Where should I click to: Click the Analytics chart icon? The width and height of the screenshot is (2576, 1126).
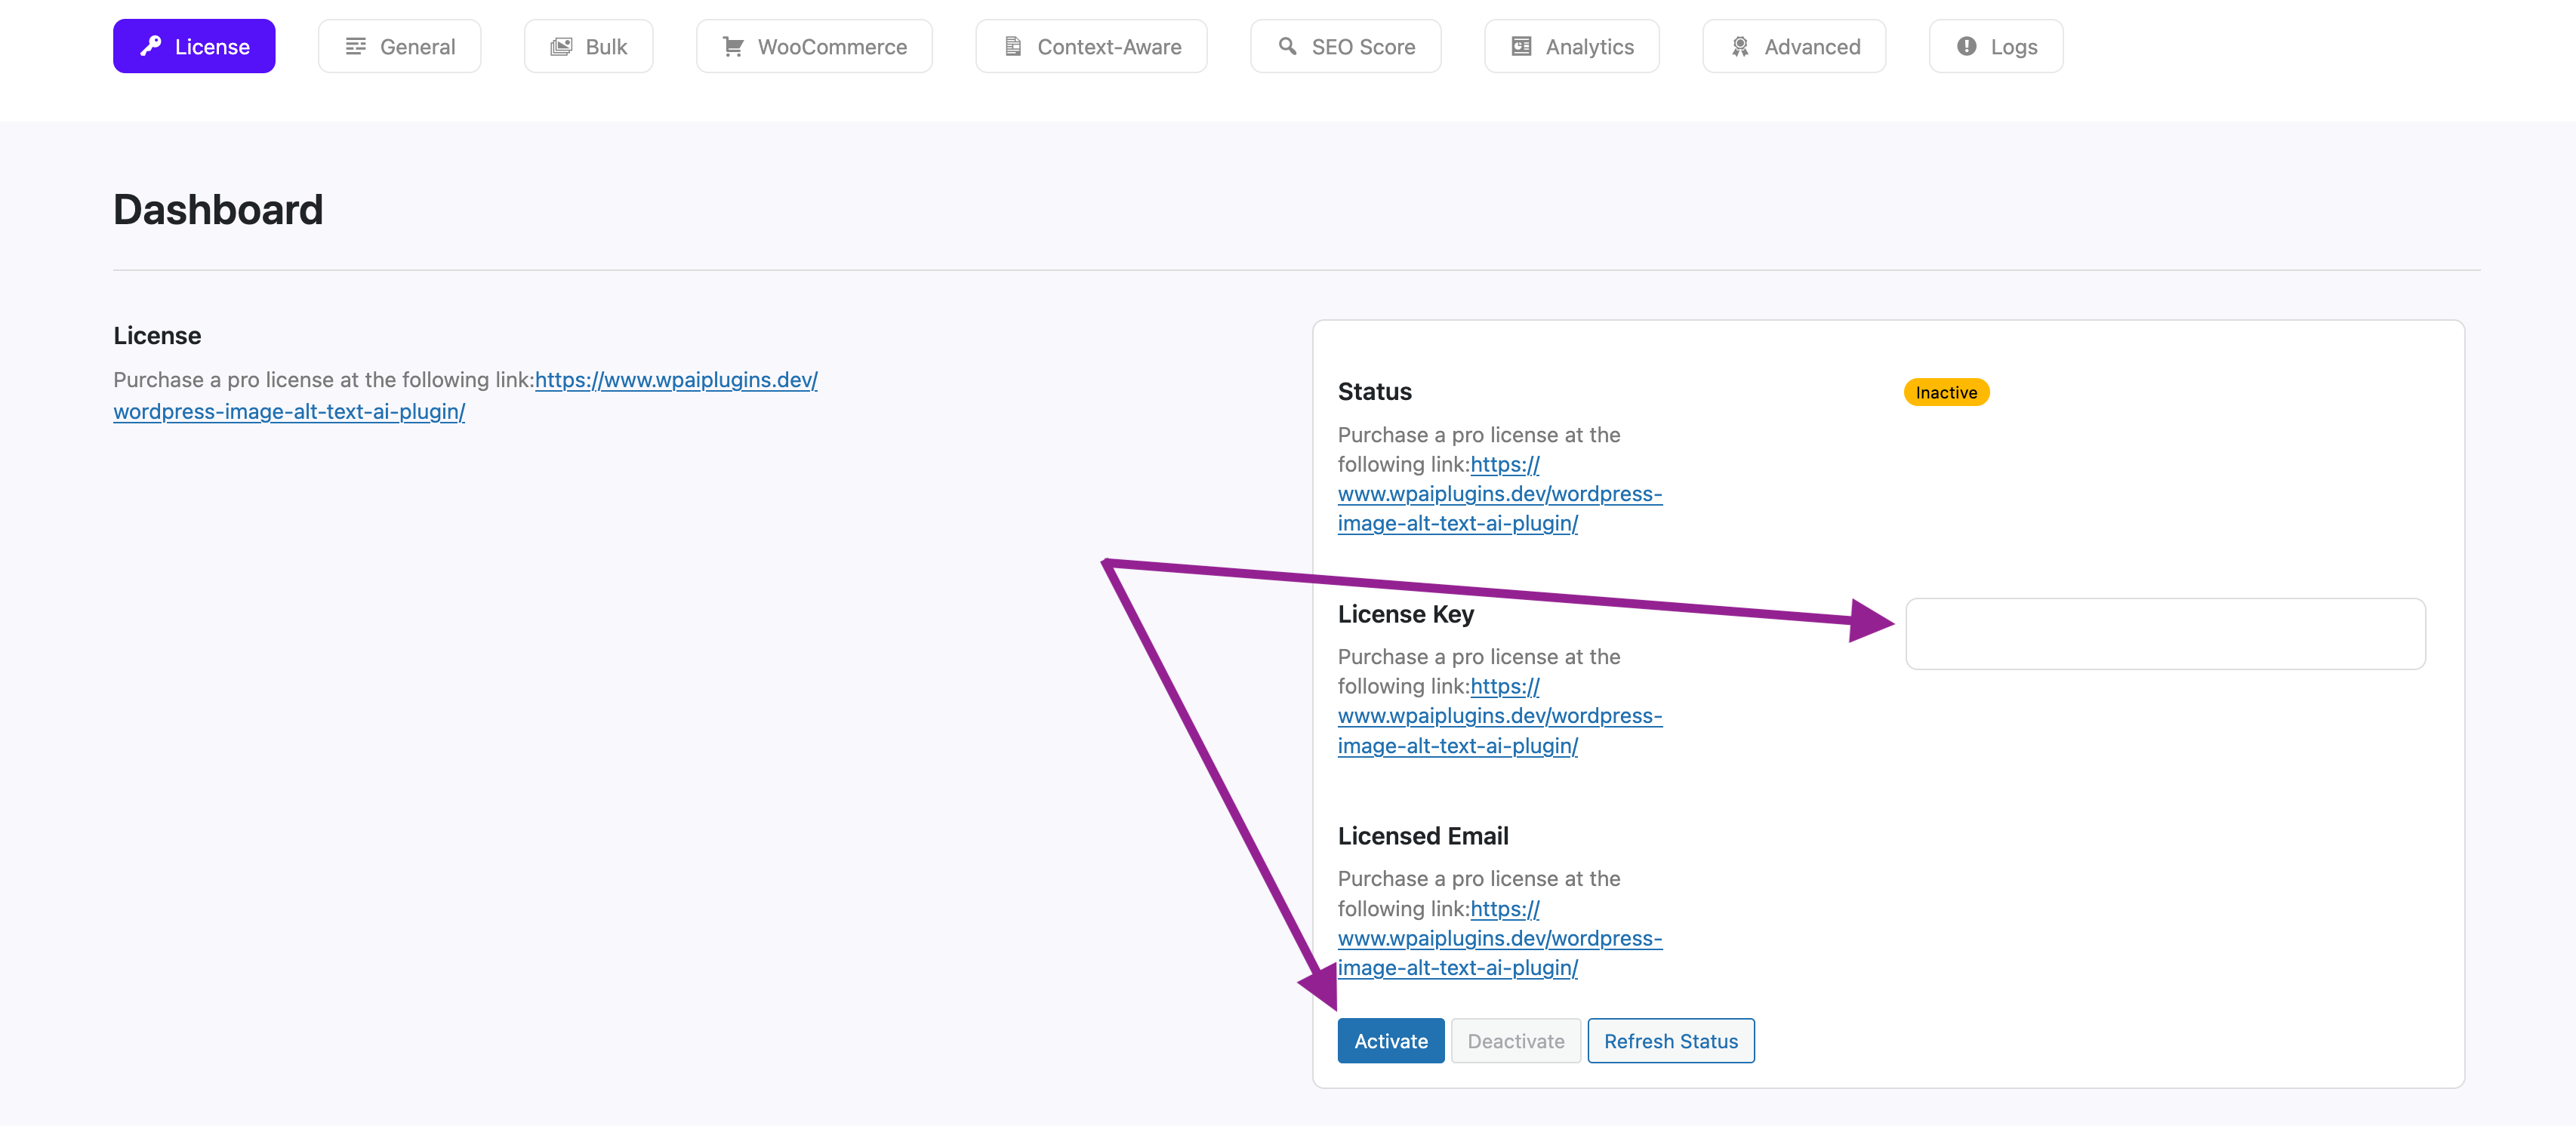coord(1521,46)
